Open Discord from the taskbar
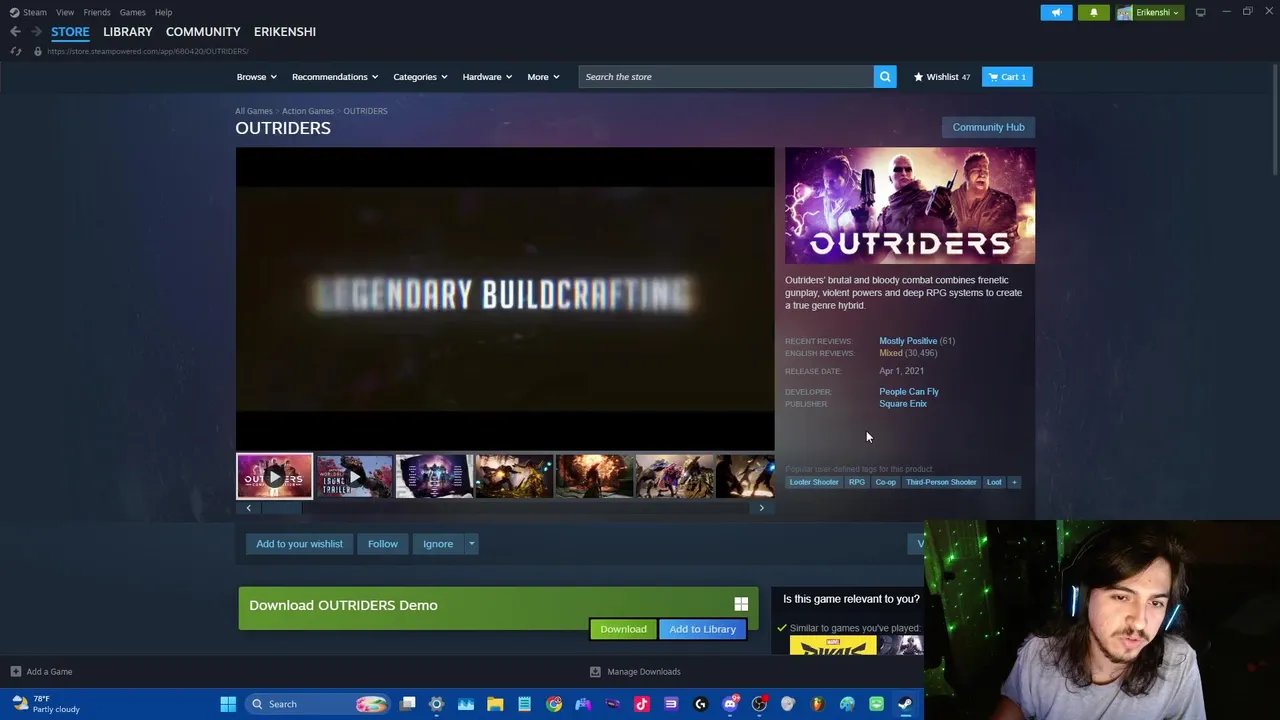The image size is (1280, 720). [730, 704]
